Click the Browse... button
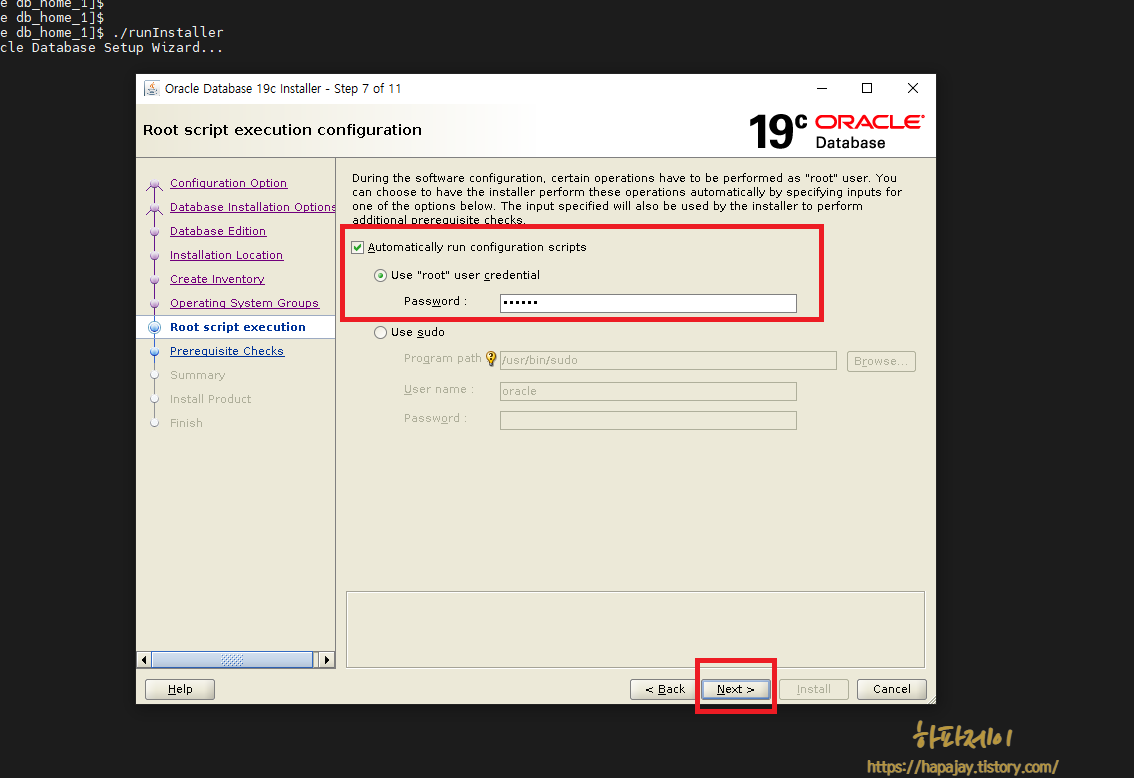 pos(881,361)
